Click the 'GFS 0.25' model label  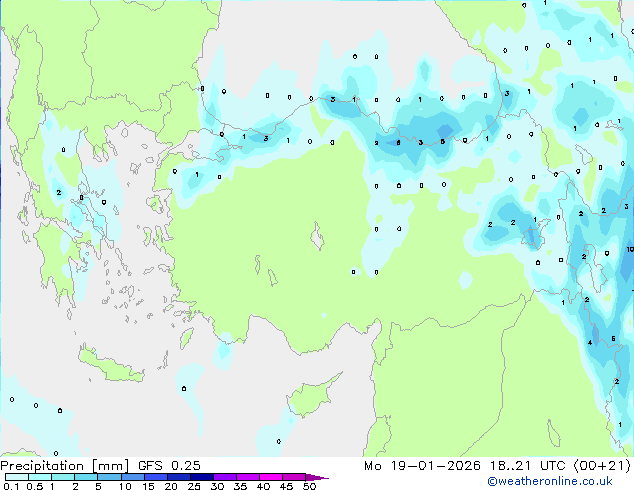coord(169,466)
